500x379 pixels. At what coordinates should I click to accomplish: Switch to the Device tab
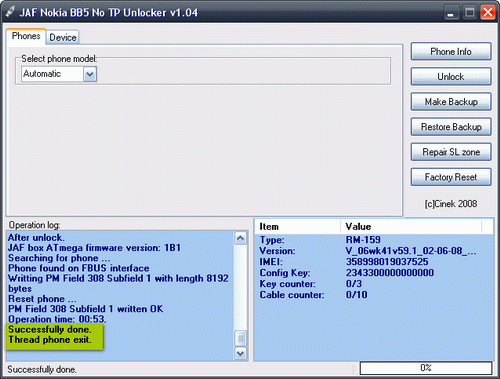pyautogui.click(x=63, y=37)
